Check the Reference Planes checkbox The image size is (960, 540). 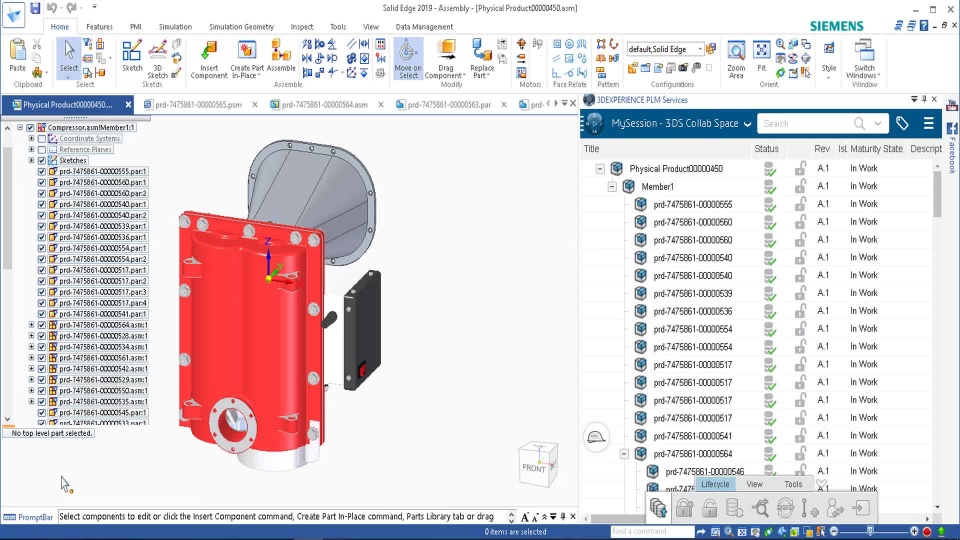coord(42,149)
